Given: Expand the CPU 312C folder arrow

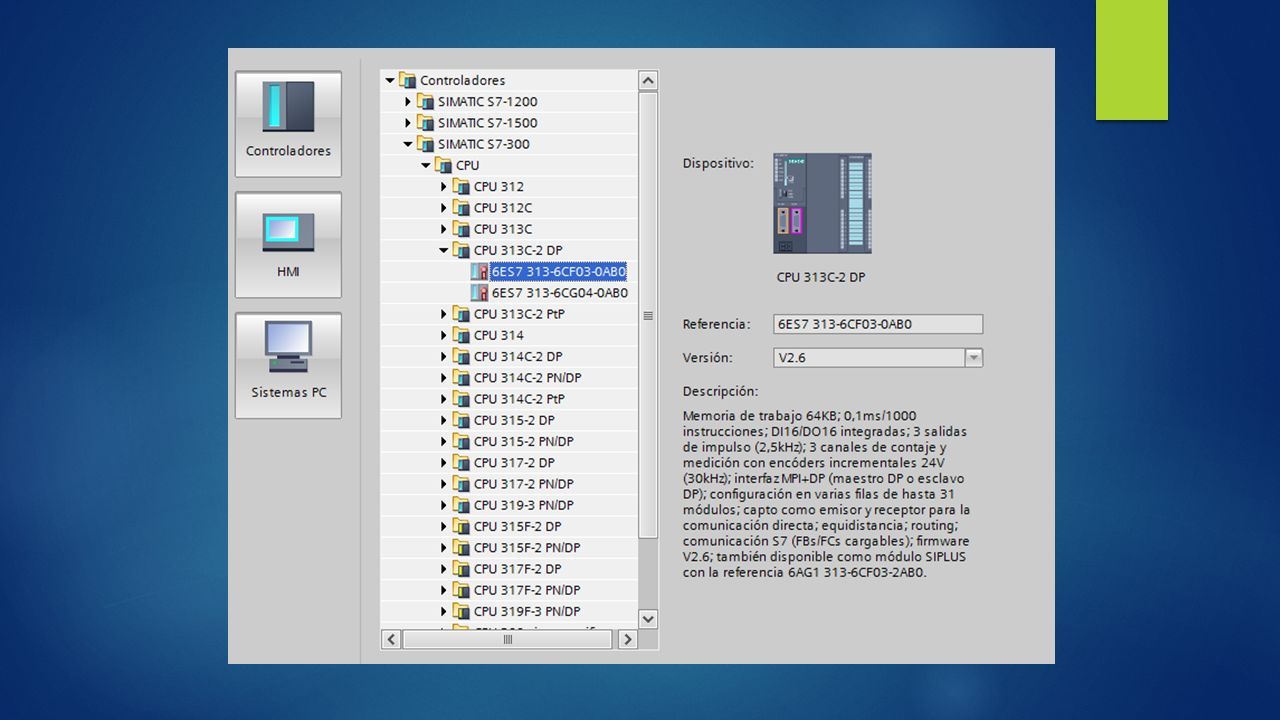Looking at the screenshot, I should [x=444, y=207].
